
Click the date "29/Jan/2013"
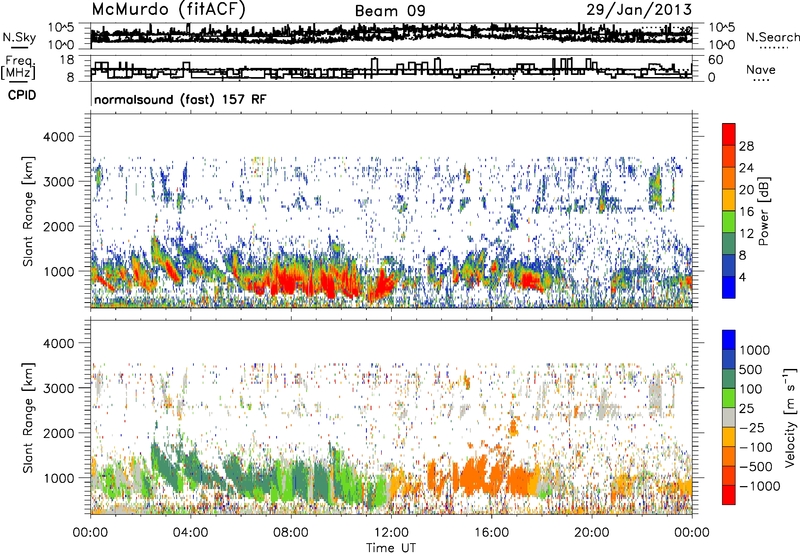click(x=639, y=10)
